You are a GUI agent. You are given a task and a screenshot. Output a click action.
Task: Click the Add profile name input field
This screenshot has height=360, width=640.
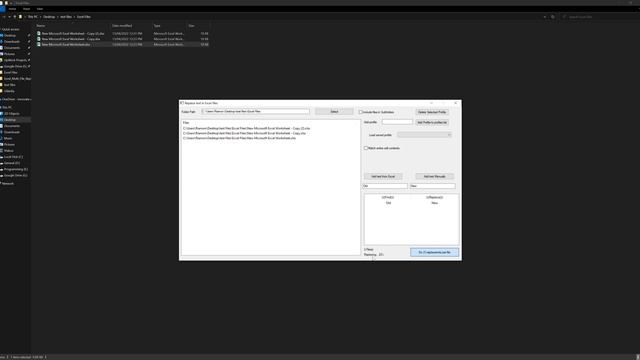click(x=397, y=122)
